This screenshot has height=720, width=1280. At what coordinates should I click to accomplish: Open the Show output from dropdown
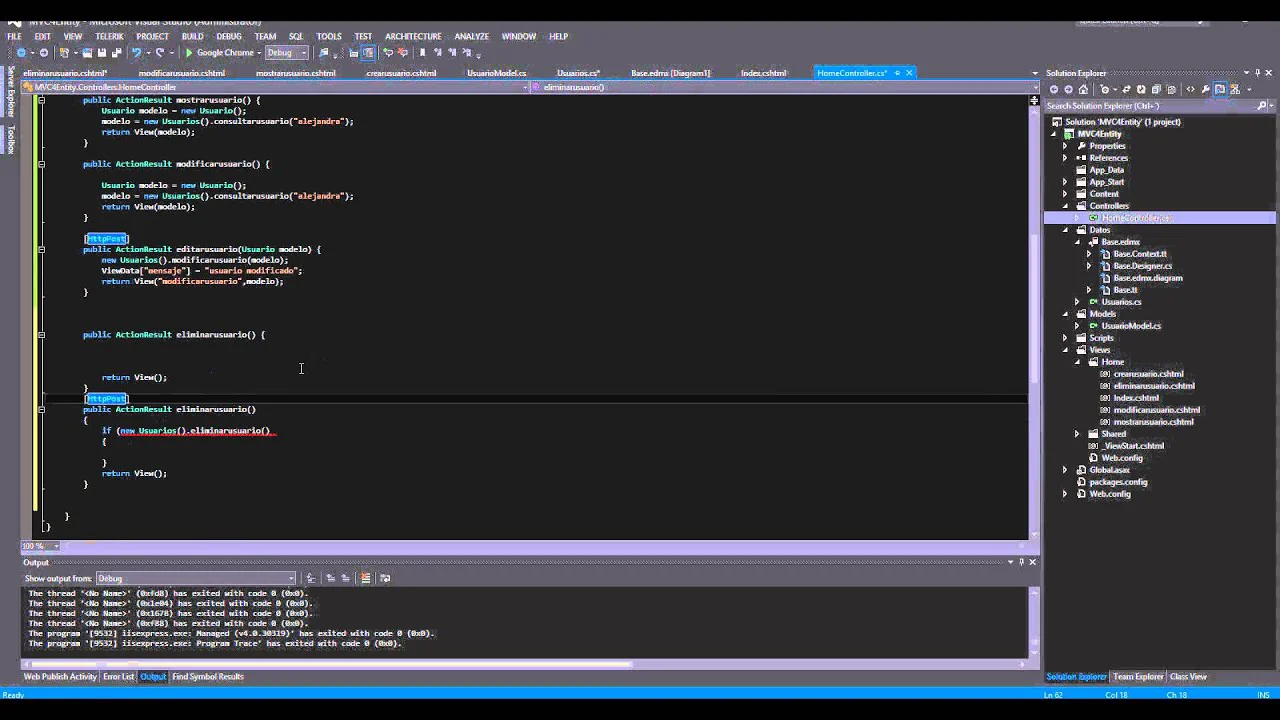click(196, 578)
